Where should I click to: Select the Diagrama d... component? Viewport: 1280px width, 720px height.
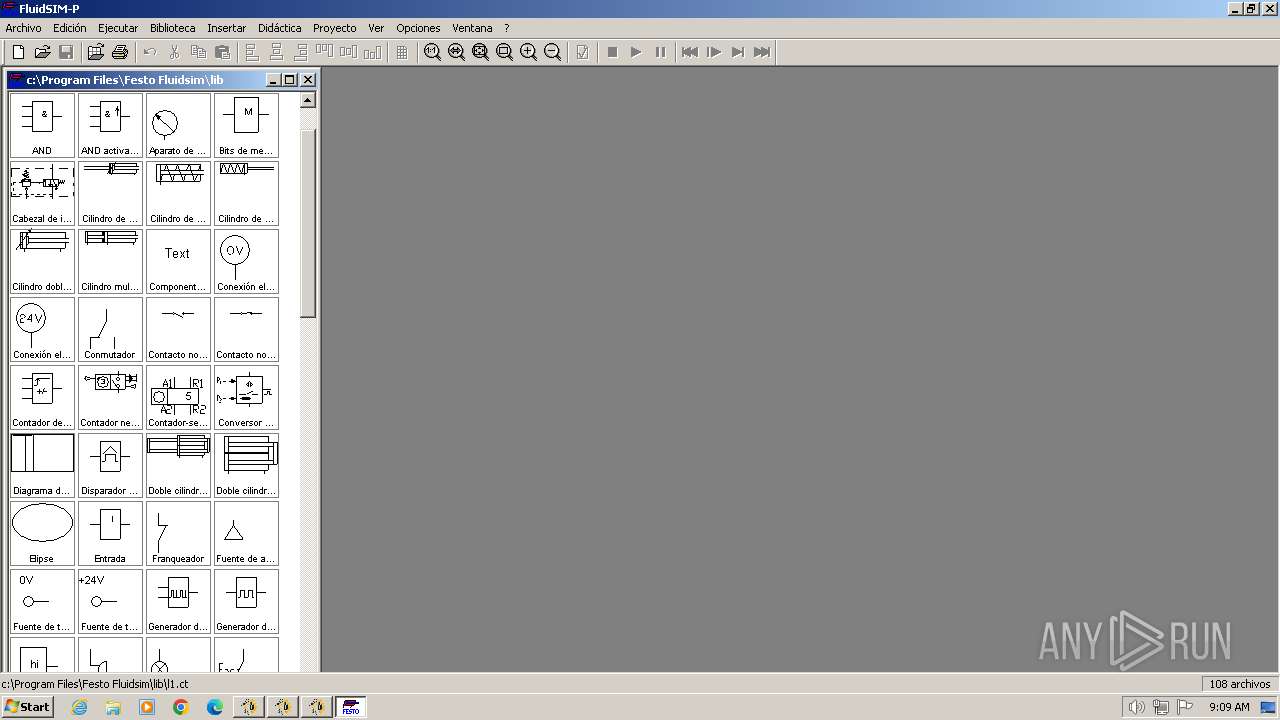pos(42,466)
